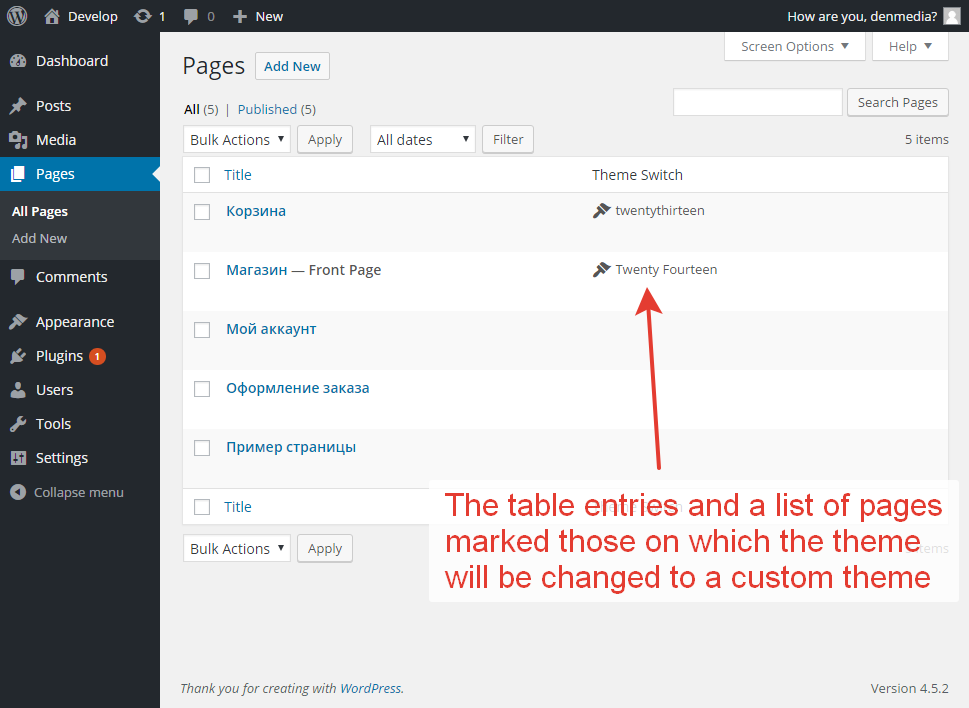Click the Dashboard gauge icon
This screenshot has height=708, width=969.
click(18, 61)
